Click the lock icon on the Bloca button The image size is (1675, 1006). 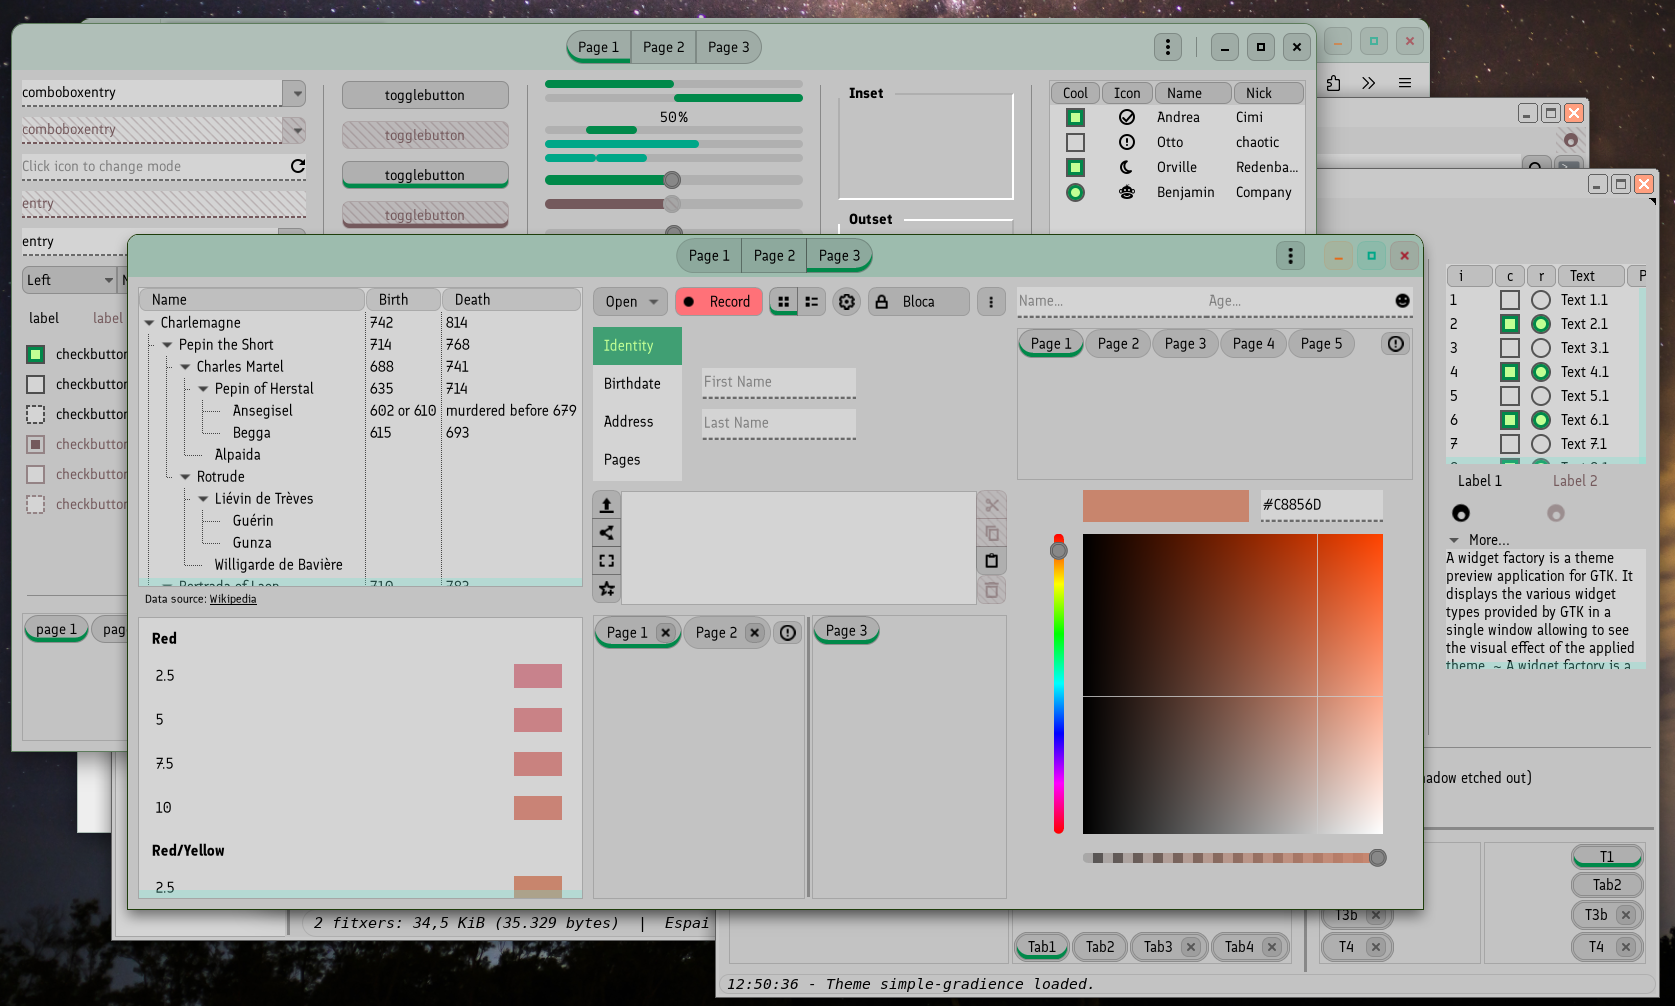pos(882,302)
